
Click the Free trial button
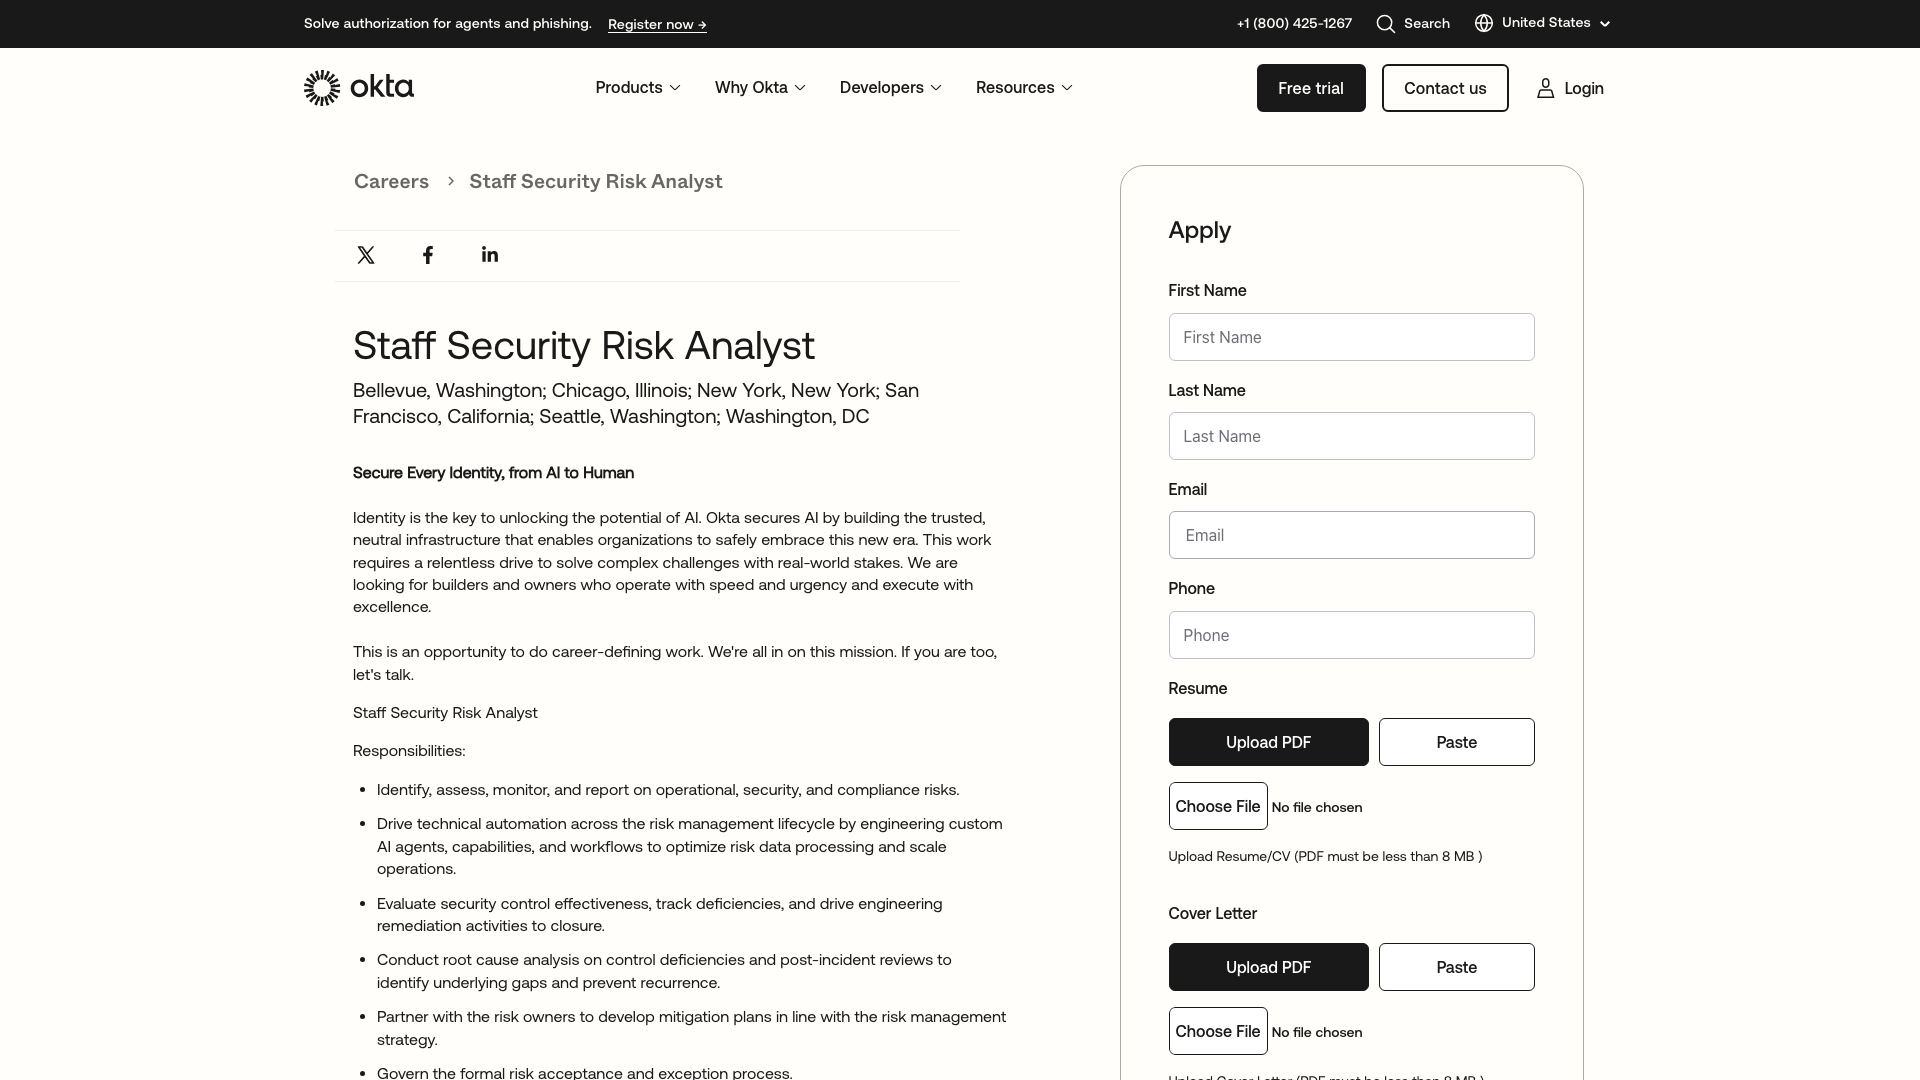point(1311,88)
